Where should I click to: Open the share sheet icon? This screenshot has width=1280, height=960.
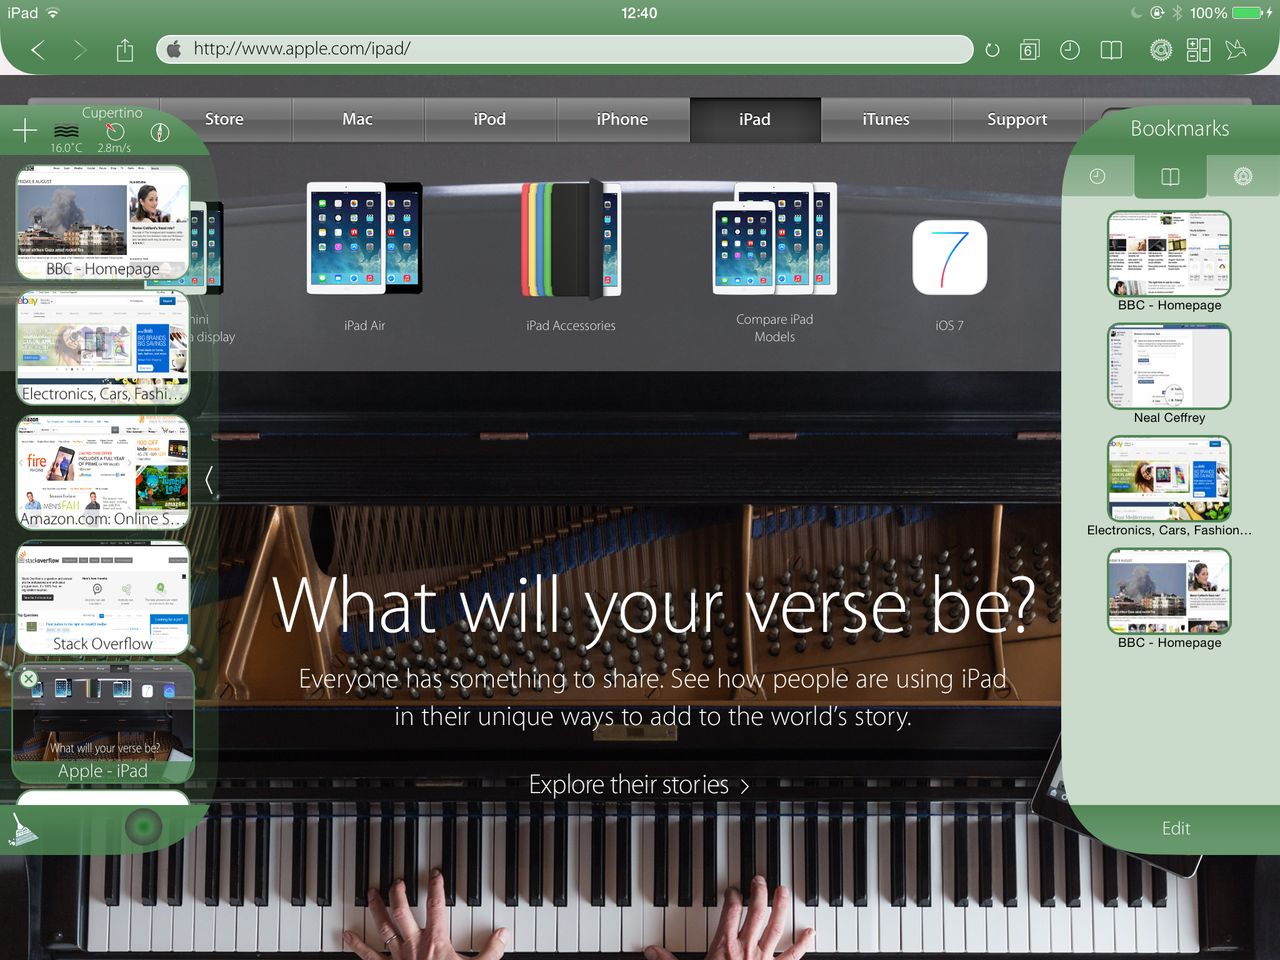point(125,49)
